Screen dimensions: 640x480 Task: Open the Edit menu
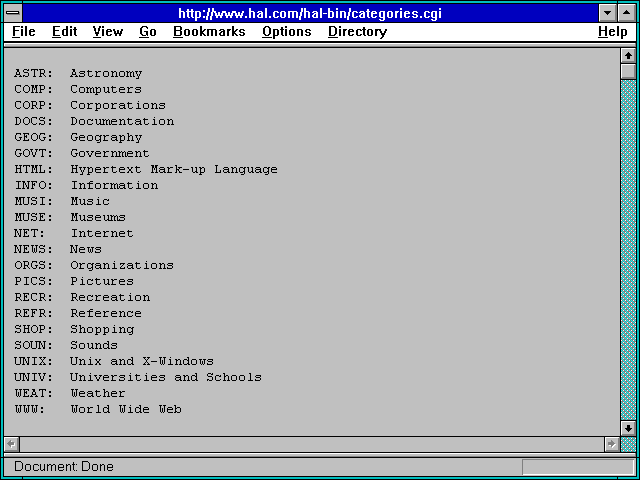pos(64,32)
